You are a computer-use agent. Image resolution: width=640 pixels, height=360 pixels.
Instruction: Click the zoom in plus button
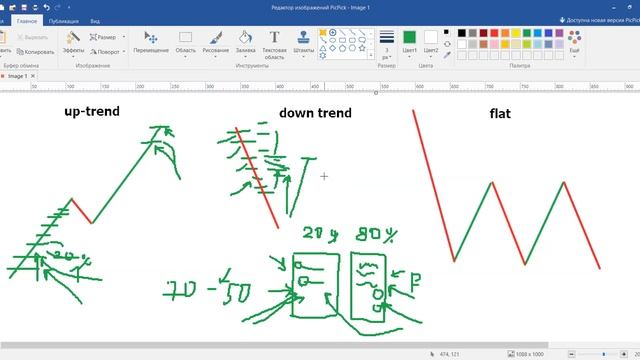pyautogui.click(x=624, y=354)
